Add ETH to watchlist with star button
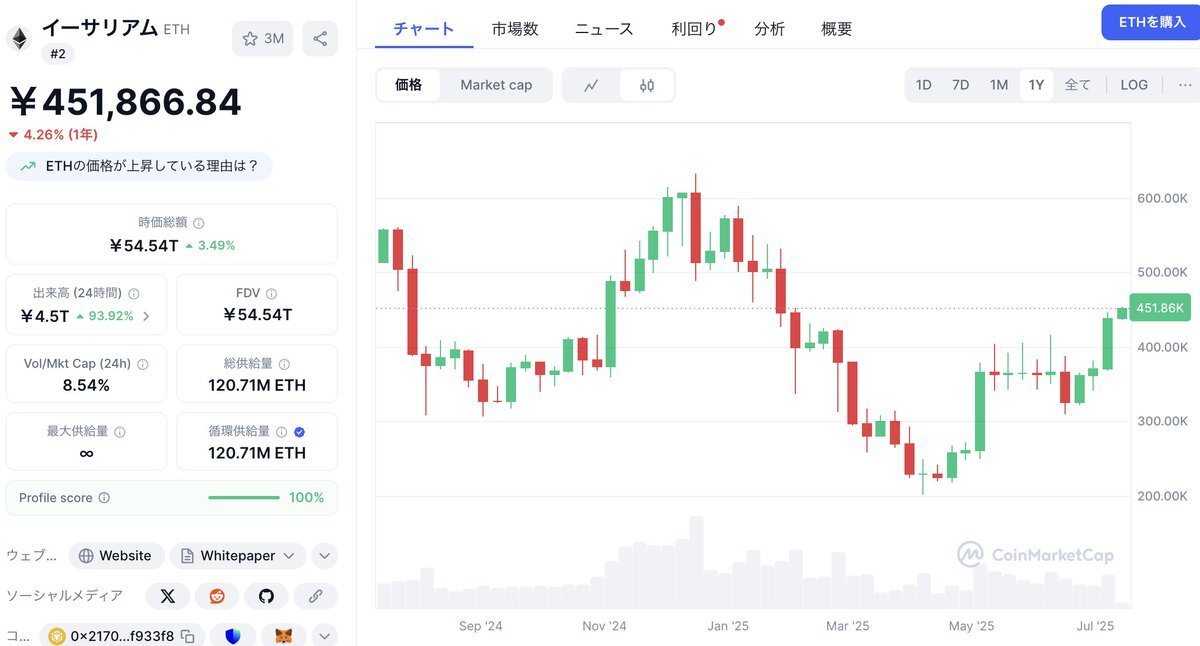1200x646 pixels. 264,39
